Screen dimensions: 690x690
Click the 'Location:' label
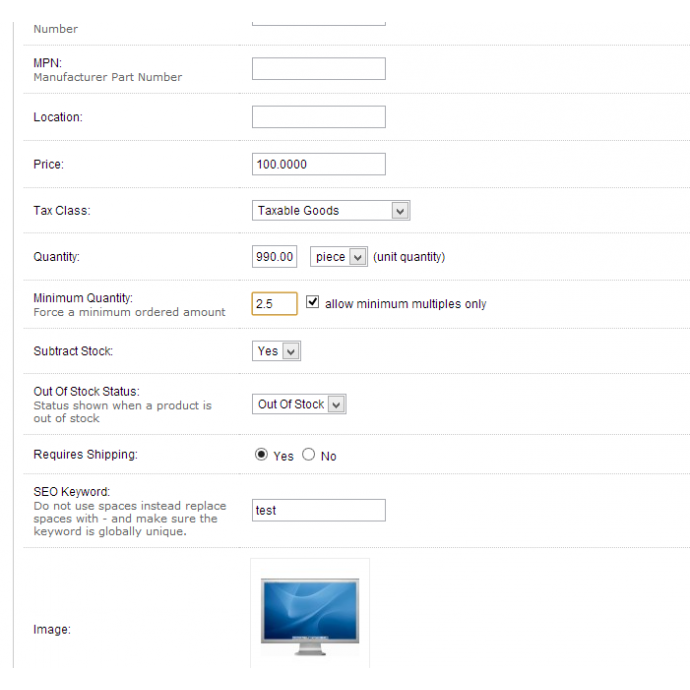click(58, 117)
